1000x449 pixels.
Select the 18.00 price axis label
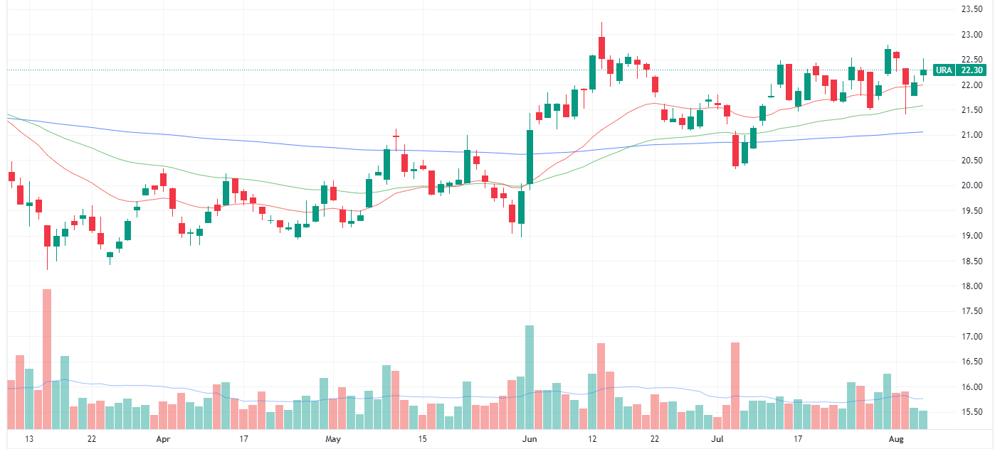(969, 286)
